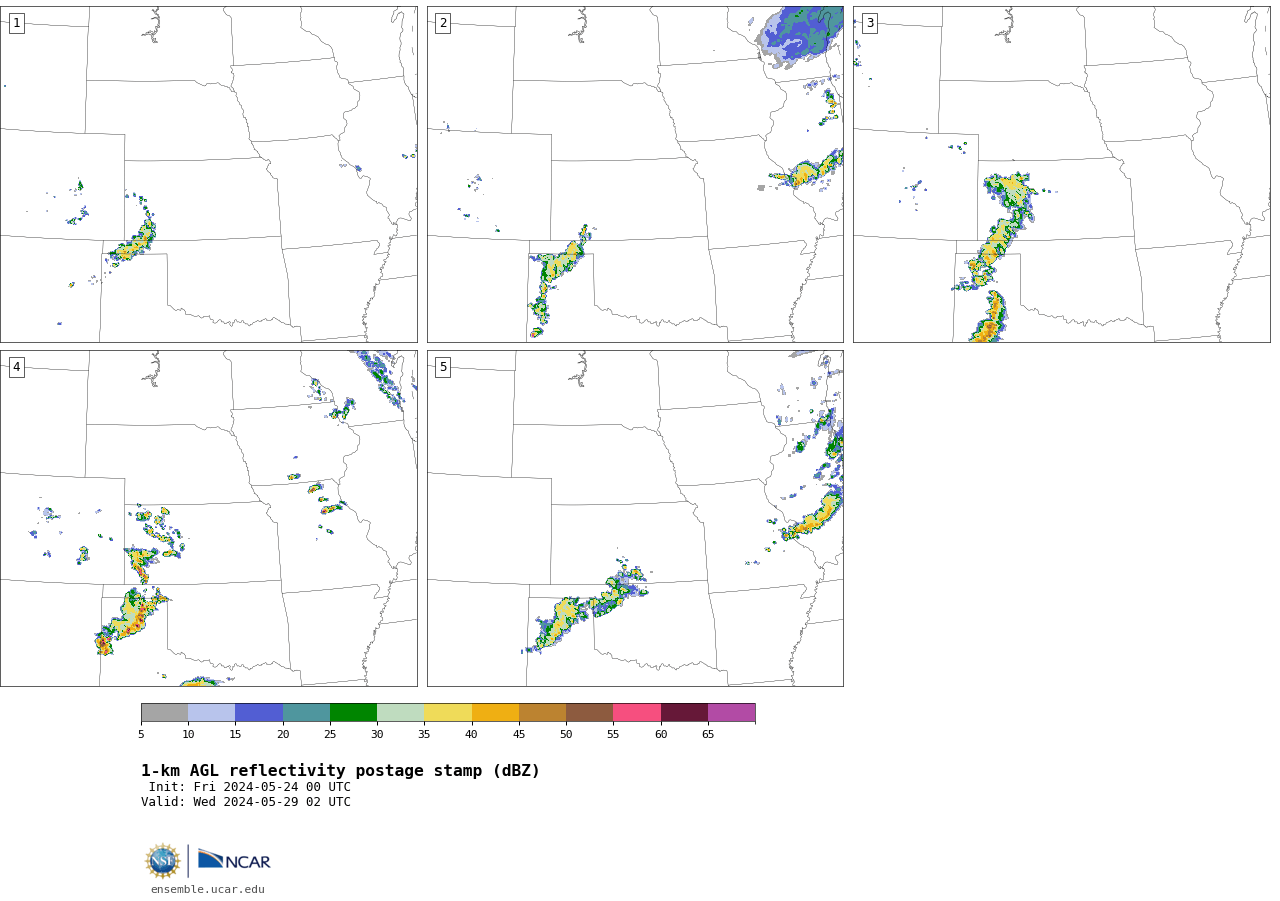Click the tan 45-50 dBZ swatch

542,713
